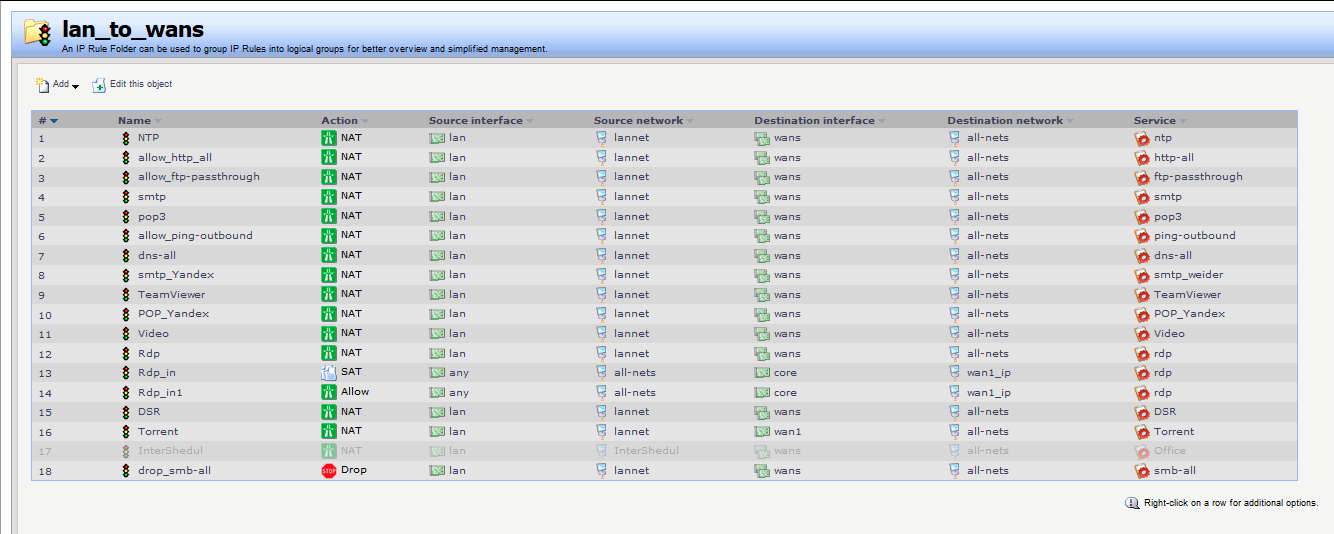
Task: Click the Drop stop icon in row 18
Action: coord(328,471)
